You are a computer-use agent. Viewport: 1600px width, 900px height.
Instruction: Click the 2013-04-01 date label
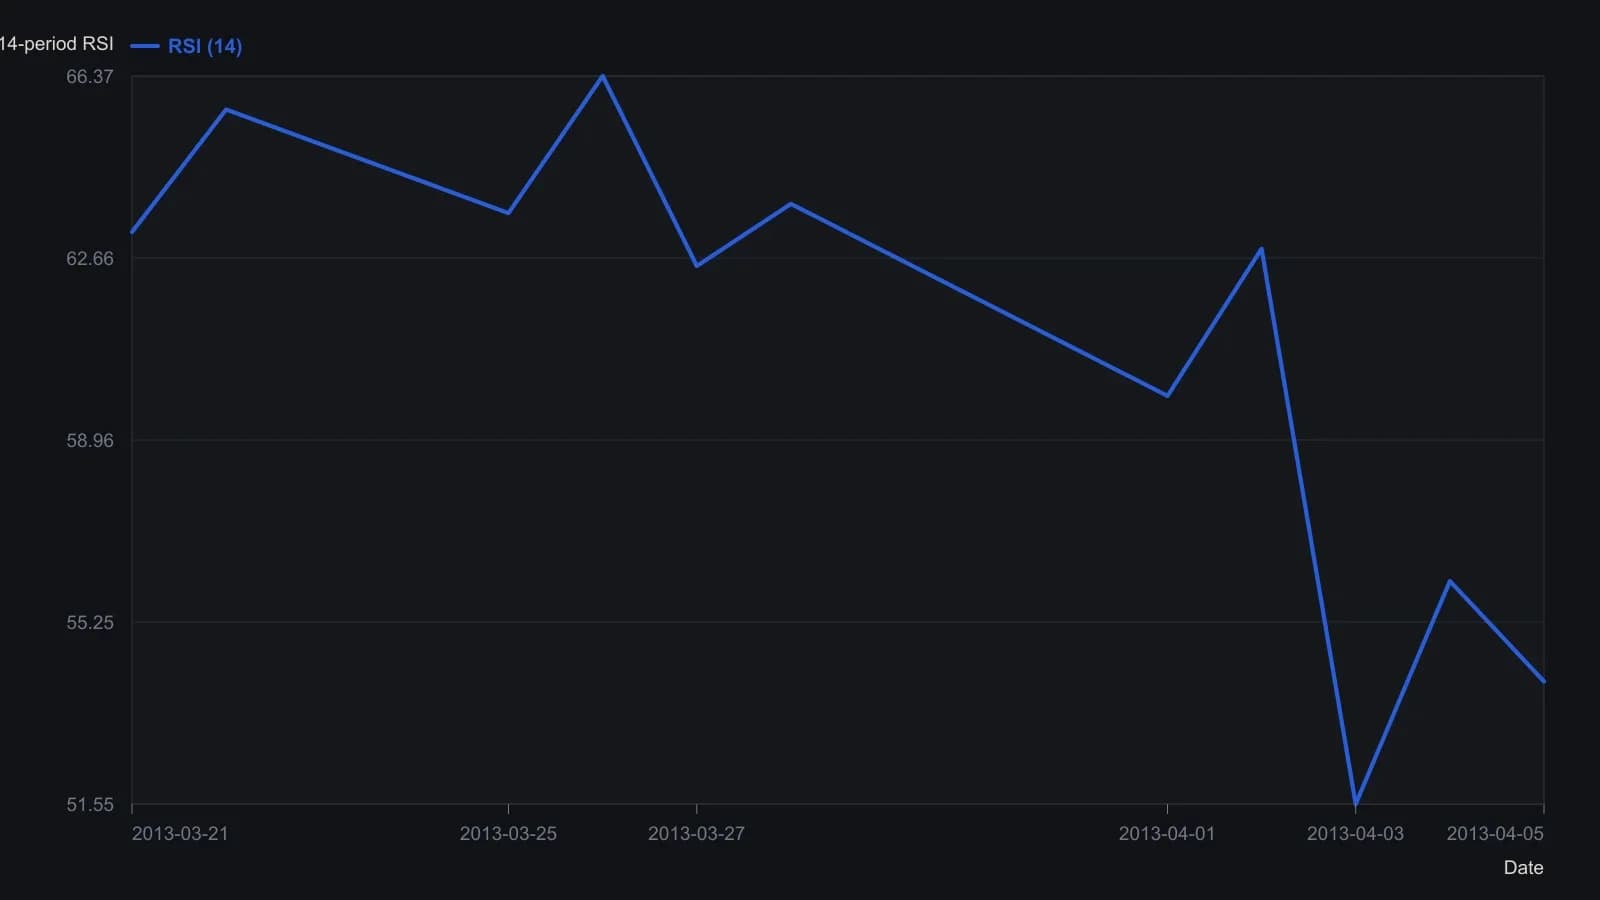(x=1167, y=834)
